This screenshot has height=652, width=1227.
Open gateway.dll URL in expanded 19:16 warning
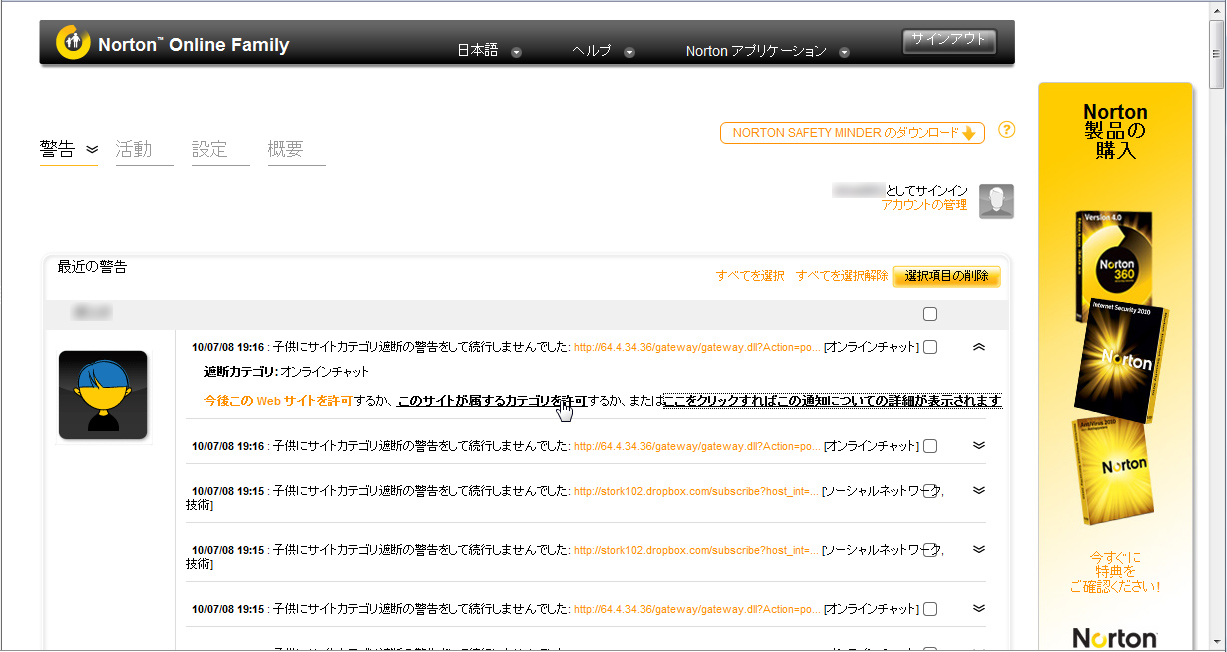pos(697,348)
